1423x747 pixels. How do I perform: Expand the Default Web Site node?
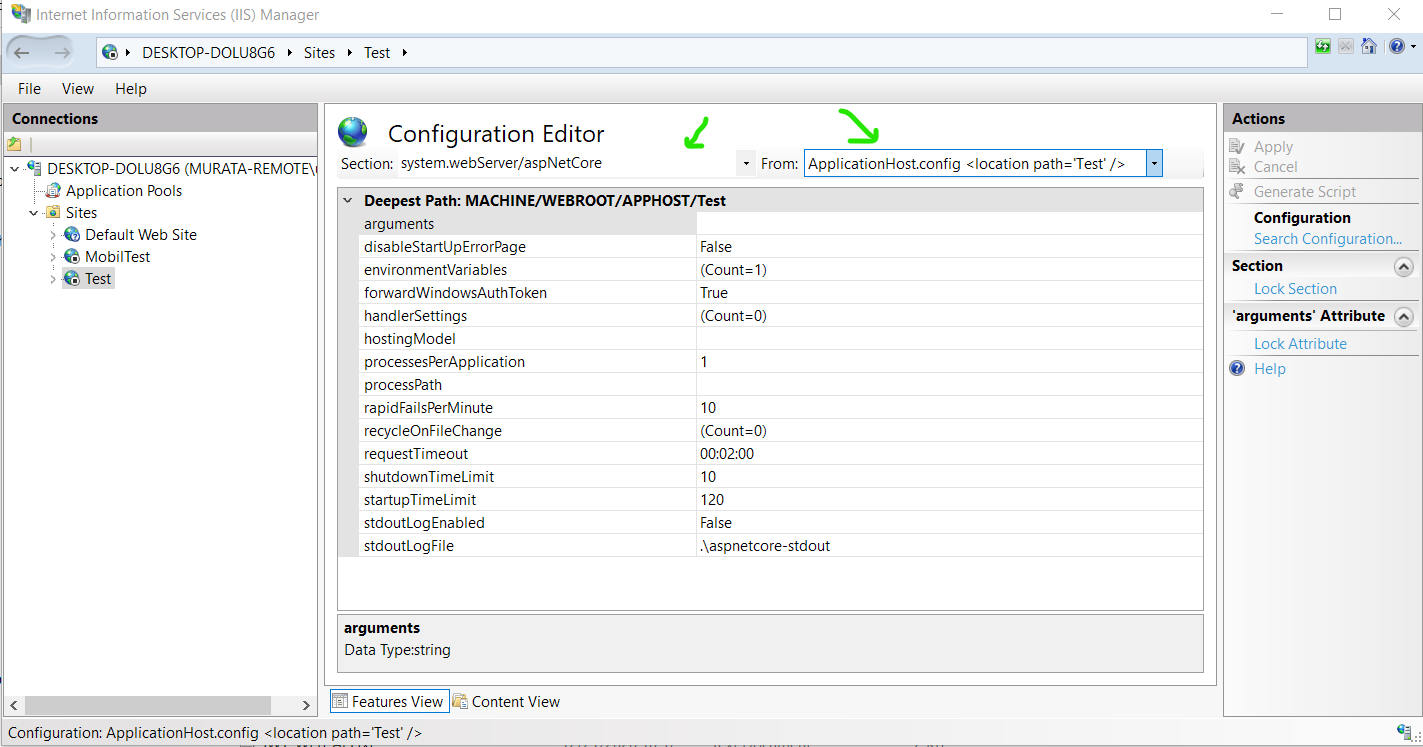point(53,234)
